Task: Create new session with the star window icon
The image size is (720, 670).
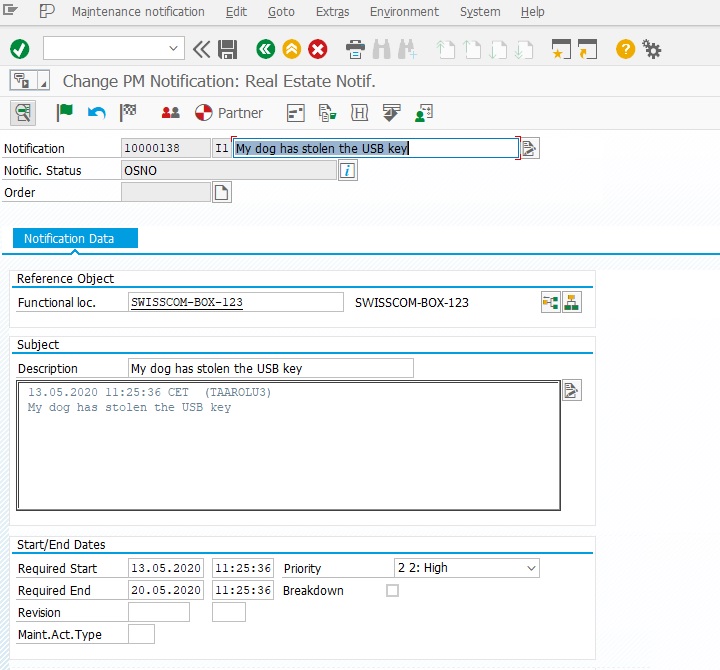Action: pyautogui.click(x=561, y=49)
